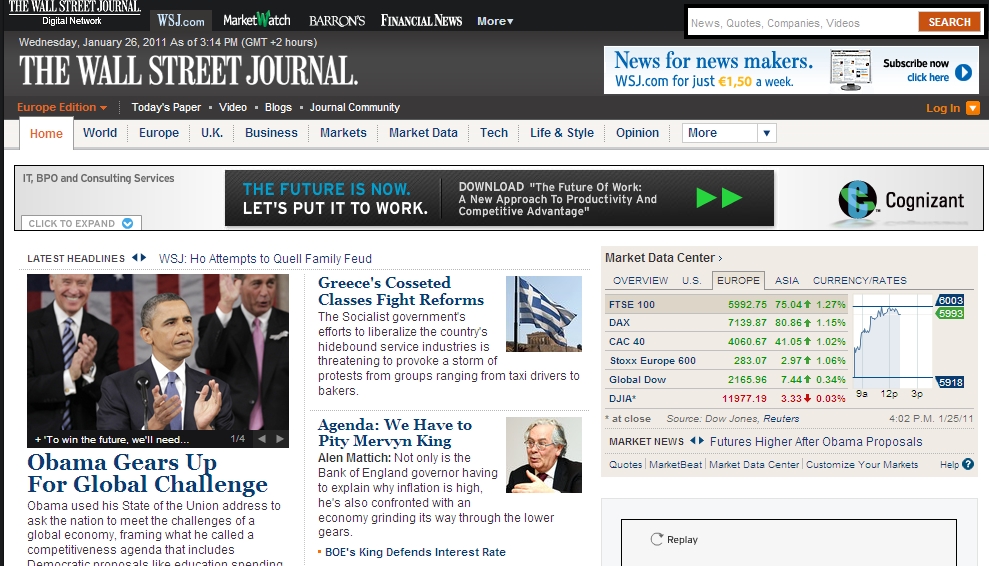
Task: Open the orange Log In dropdown arrow
Action: [x=973, y=108]
